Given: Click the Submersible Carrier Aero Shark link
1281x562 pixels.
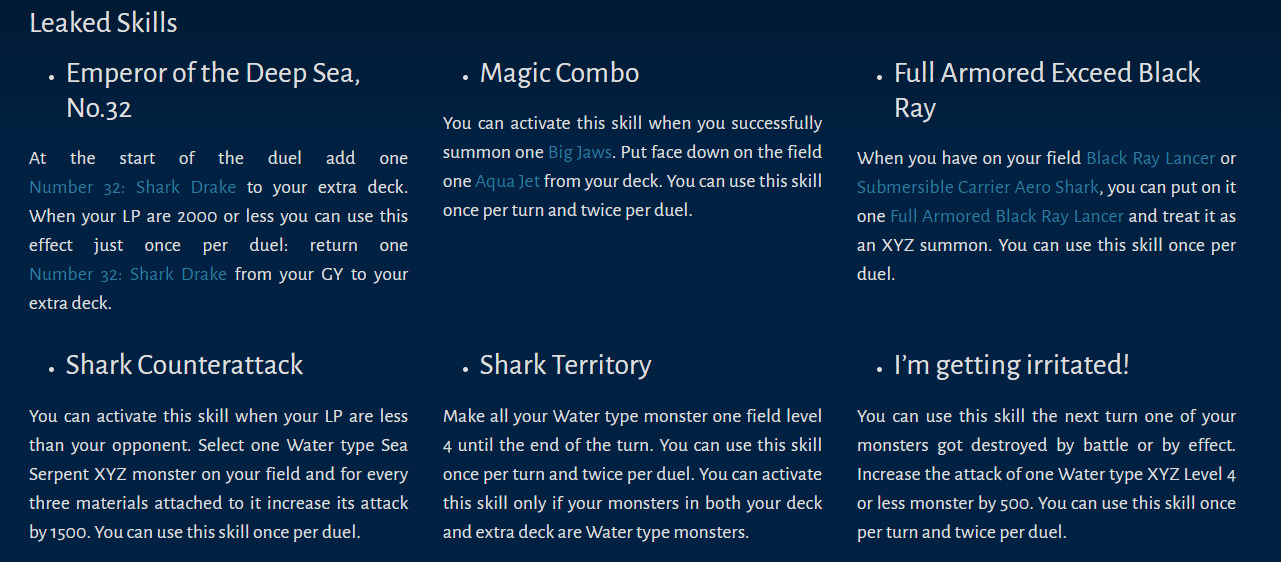Looking at the screenshot, I should coord(978,187).
